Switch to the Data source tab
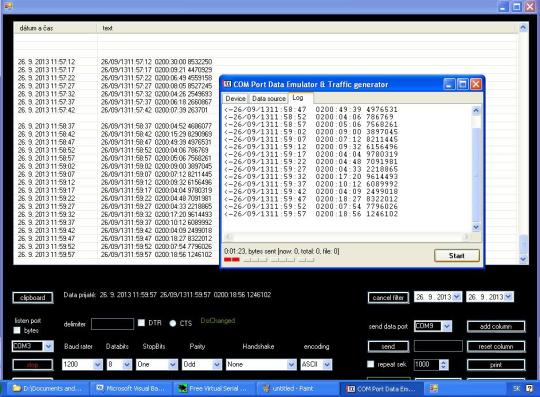Image resolution: width=540 pixels, height=397 pixels. 269,98
